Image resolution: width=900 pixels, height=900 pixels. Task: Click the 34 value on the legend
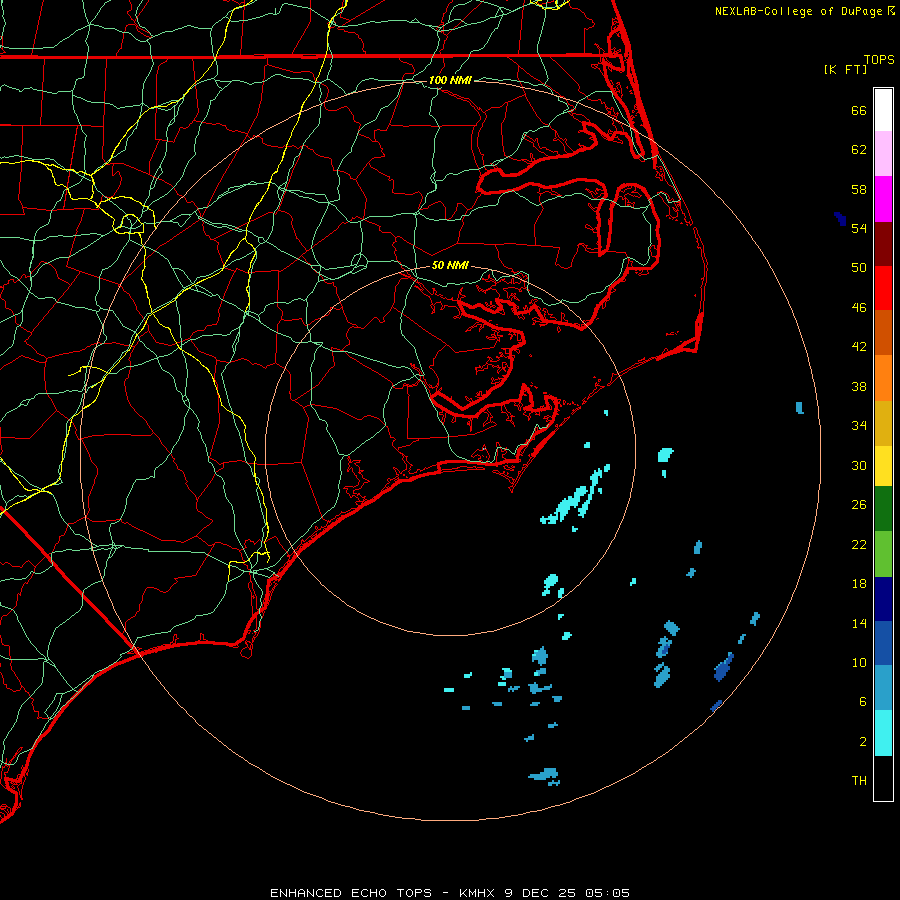[859, 425]
